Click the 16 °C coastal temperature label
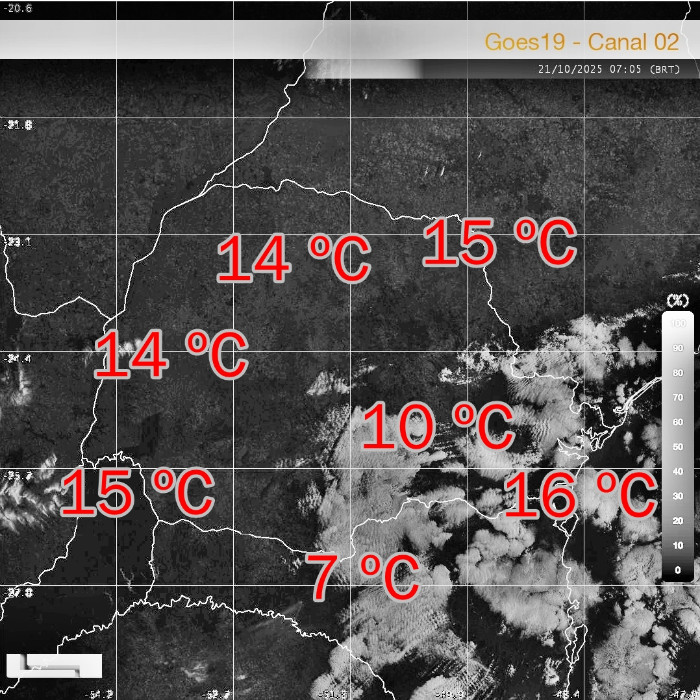This screenshot has height=700, width=700. point(579,497)
